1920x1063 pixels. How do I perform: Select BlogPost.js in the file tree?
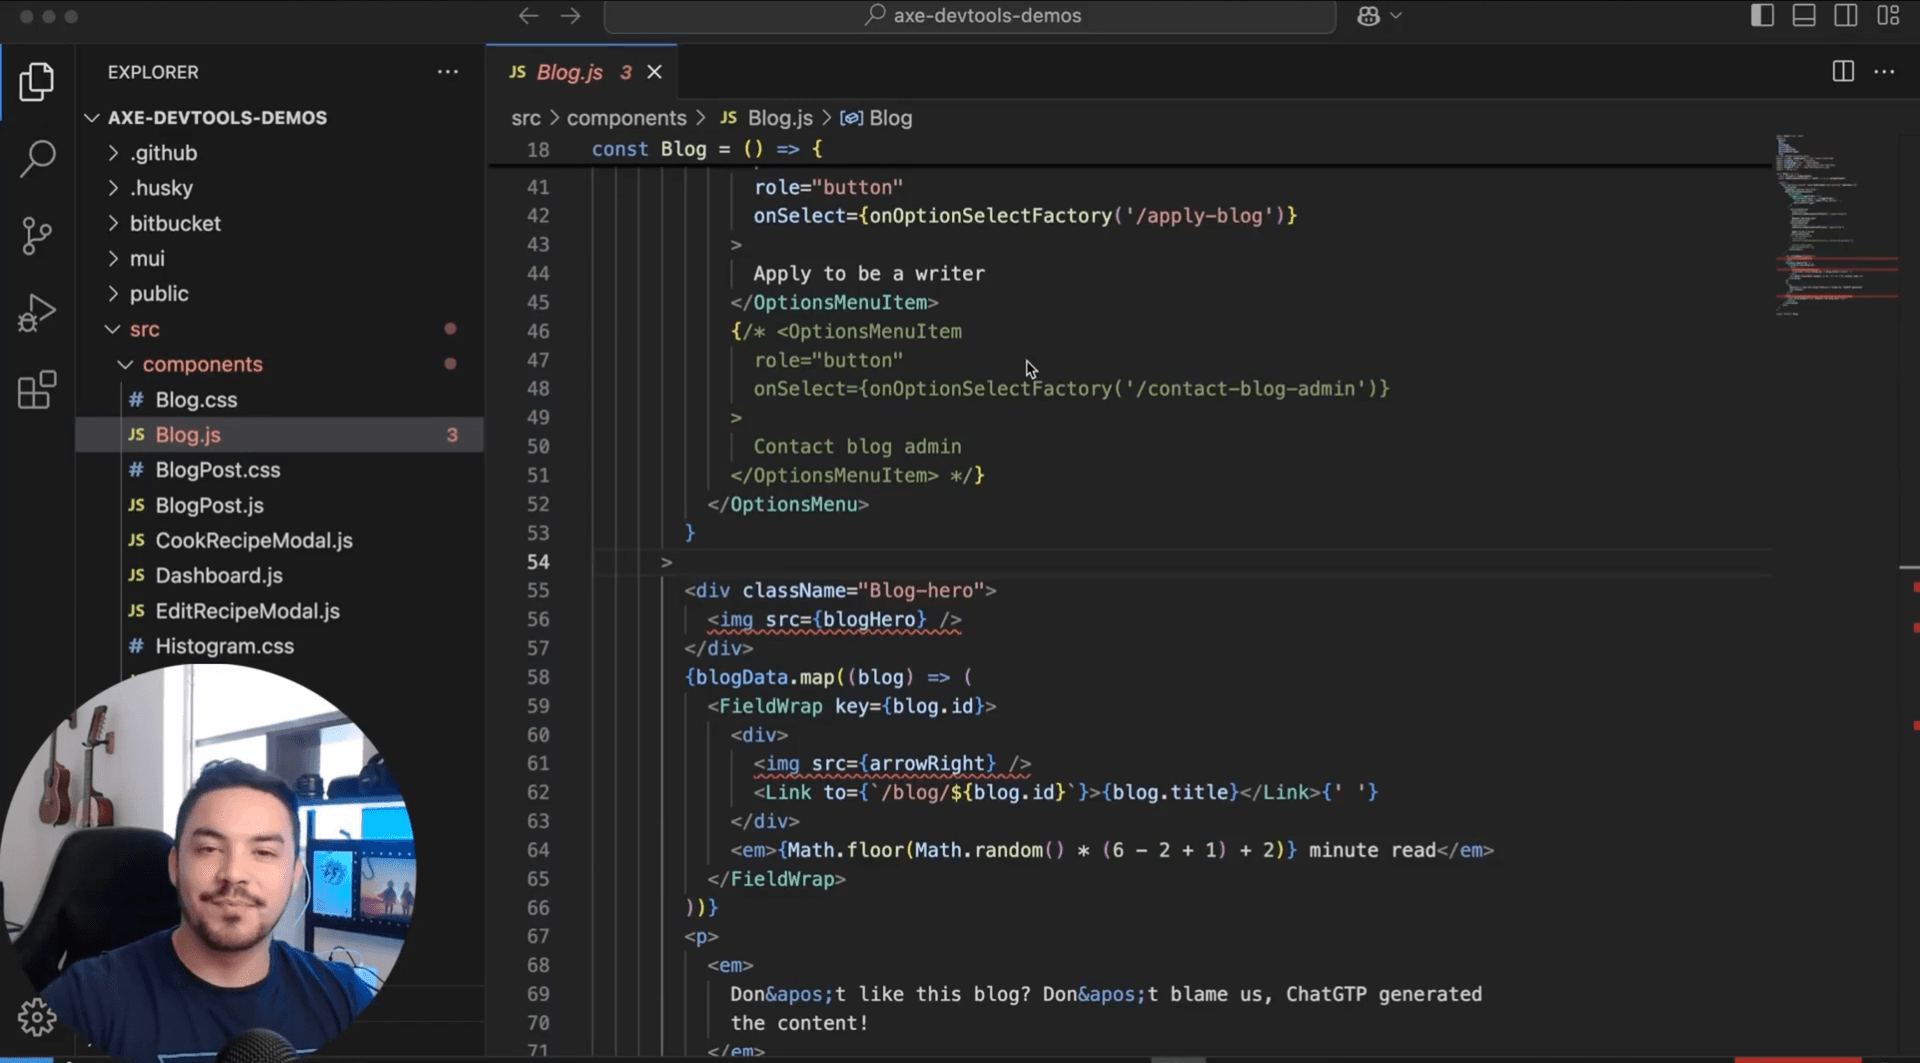(209, 505)
